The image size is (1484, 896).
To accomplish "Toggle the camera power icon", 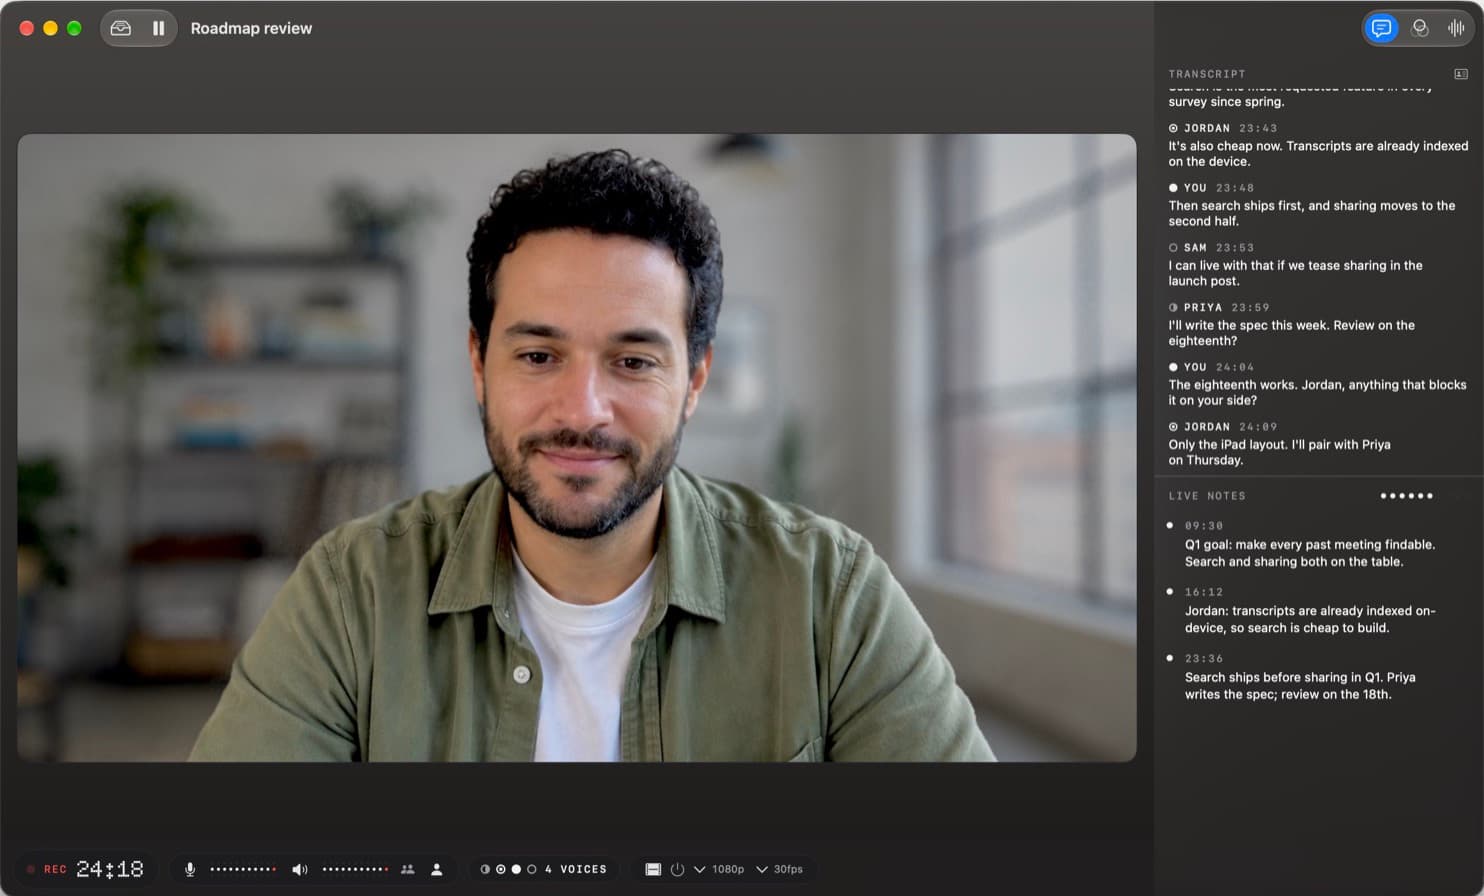I will tap(677, 869).
